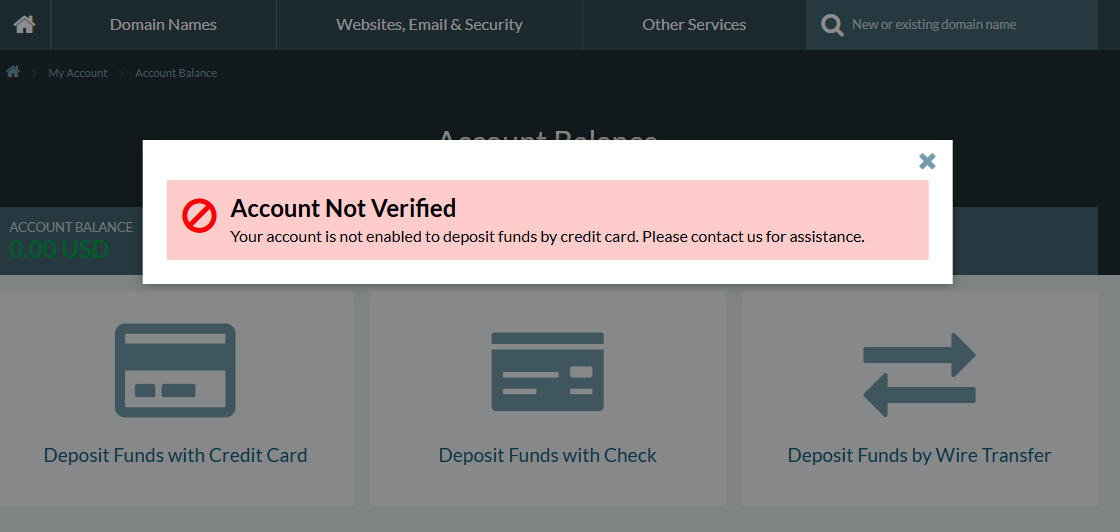Go to My Account breadcrumb link
This screenshot has width=1120, height=532.
[x=78, y=73]
